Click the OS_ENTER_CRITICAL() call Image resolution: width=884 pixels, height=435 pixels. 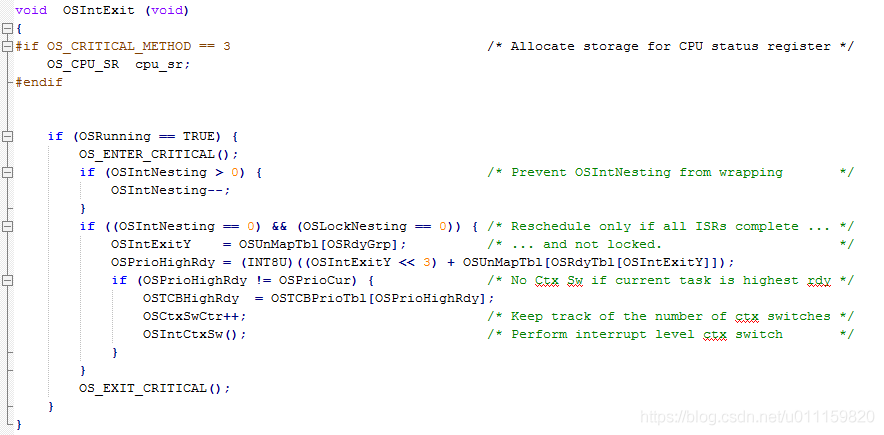[x=159, y=154]
